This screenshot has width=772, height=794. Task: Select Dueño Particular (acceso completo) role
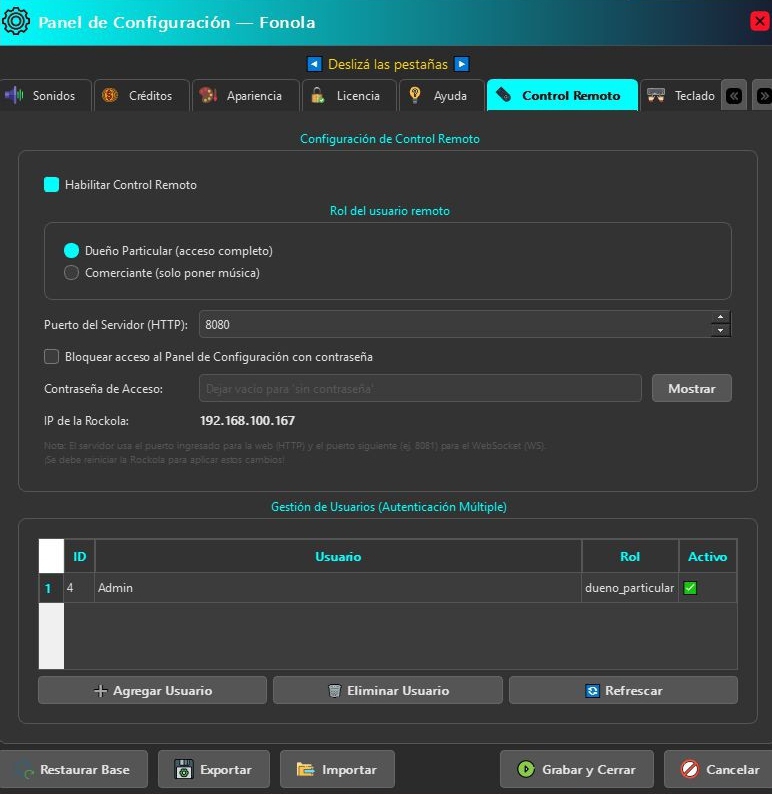click(71, 251)
